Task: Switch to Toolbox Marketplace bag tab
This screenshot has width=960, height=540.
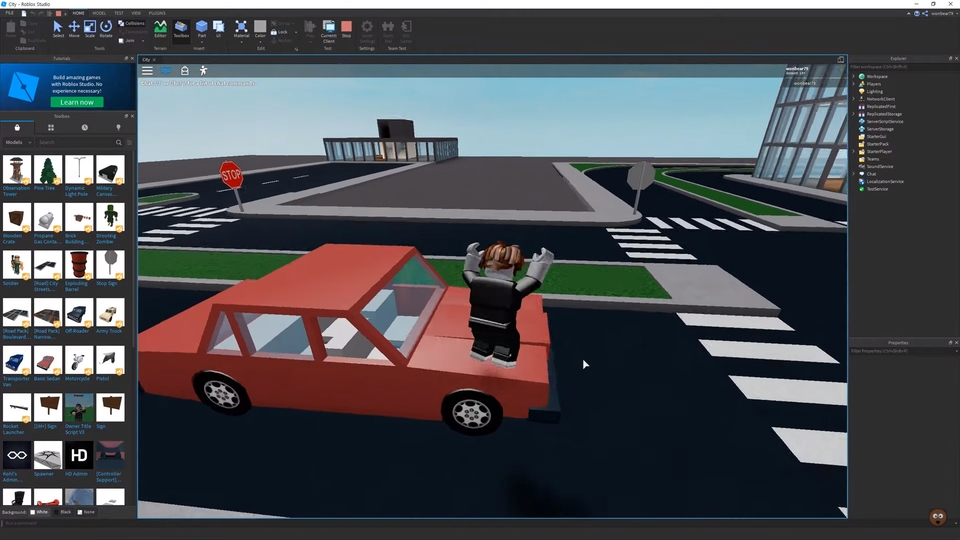Action: click(17, 127)
